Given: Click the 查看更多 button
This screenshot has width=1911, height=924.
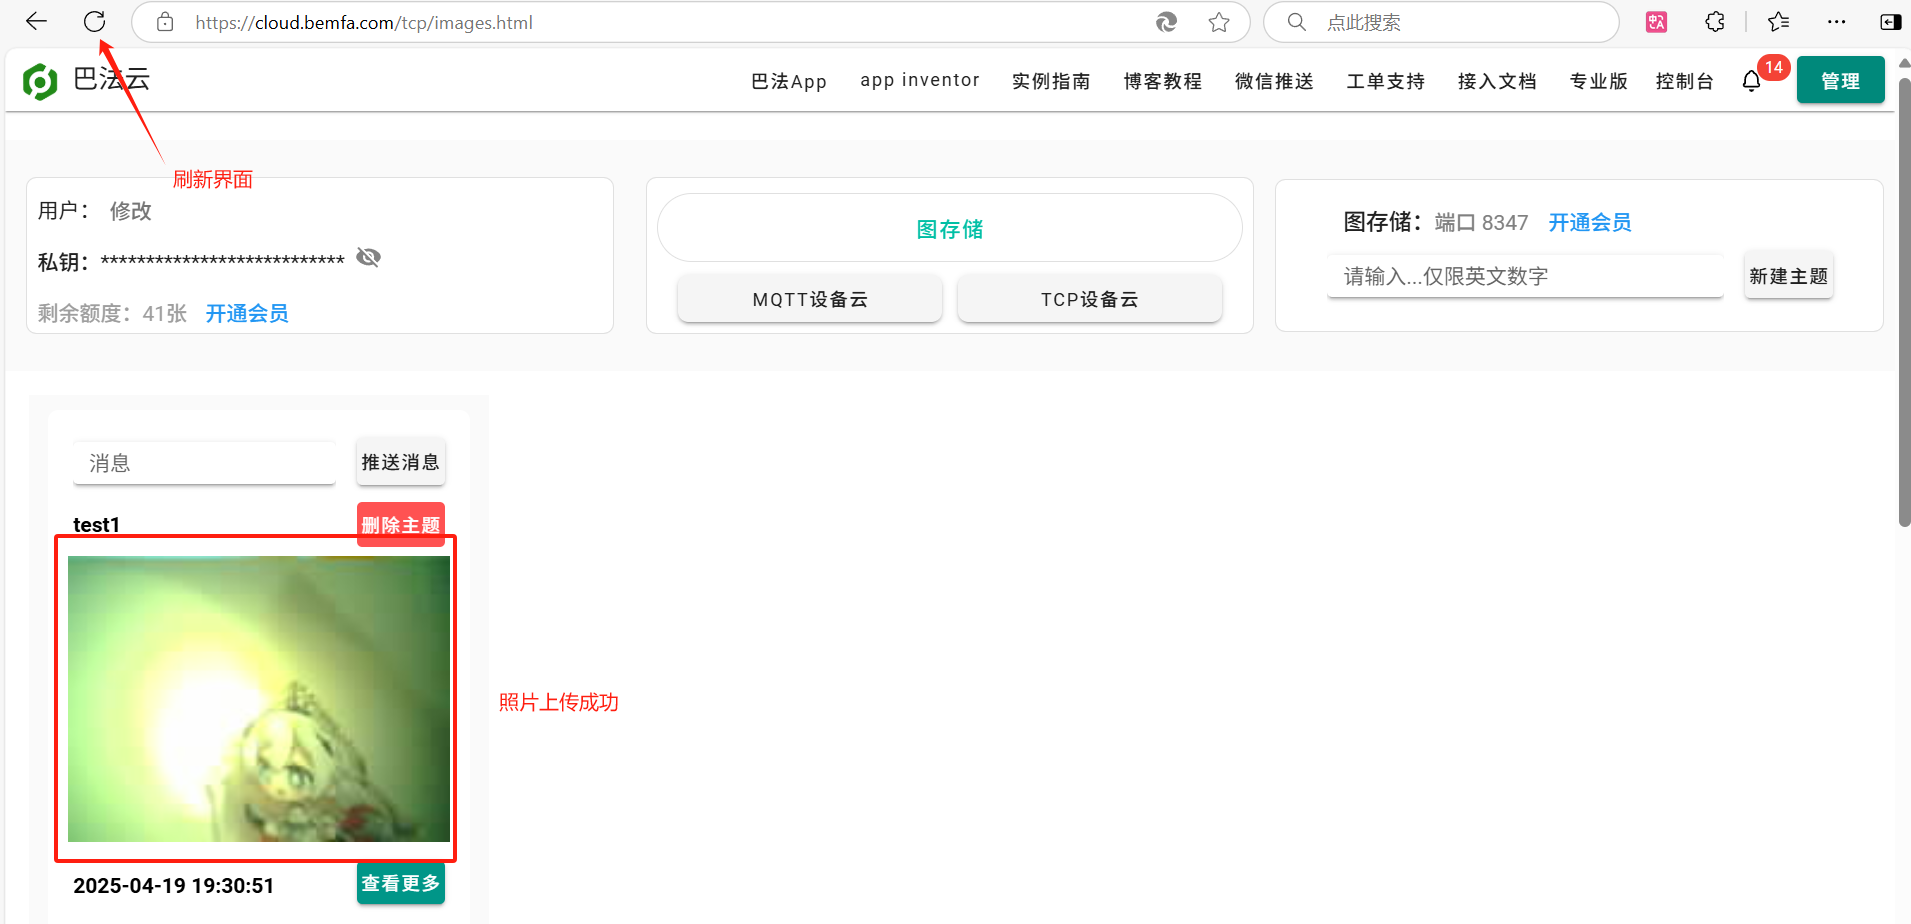Looking at the screenshot, I should [401, 884].
